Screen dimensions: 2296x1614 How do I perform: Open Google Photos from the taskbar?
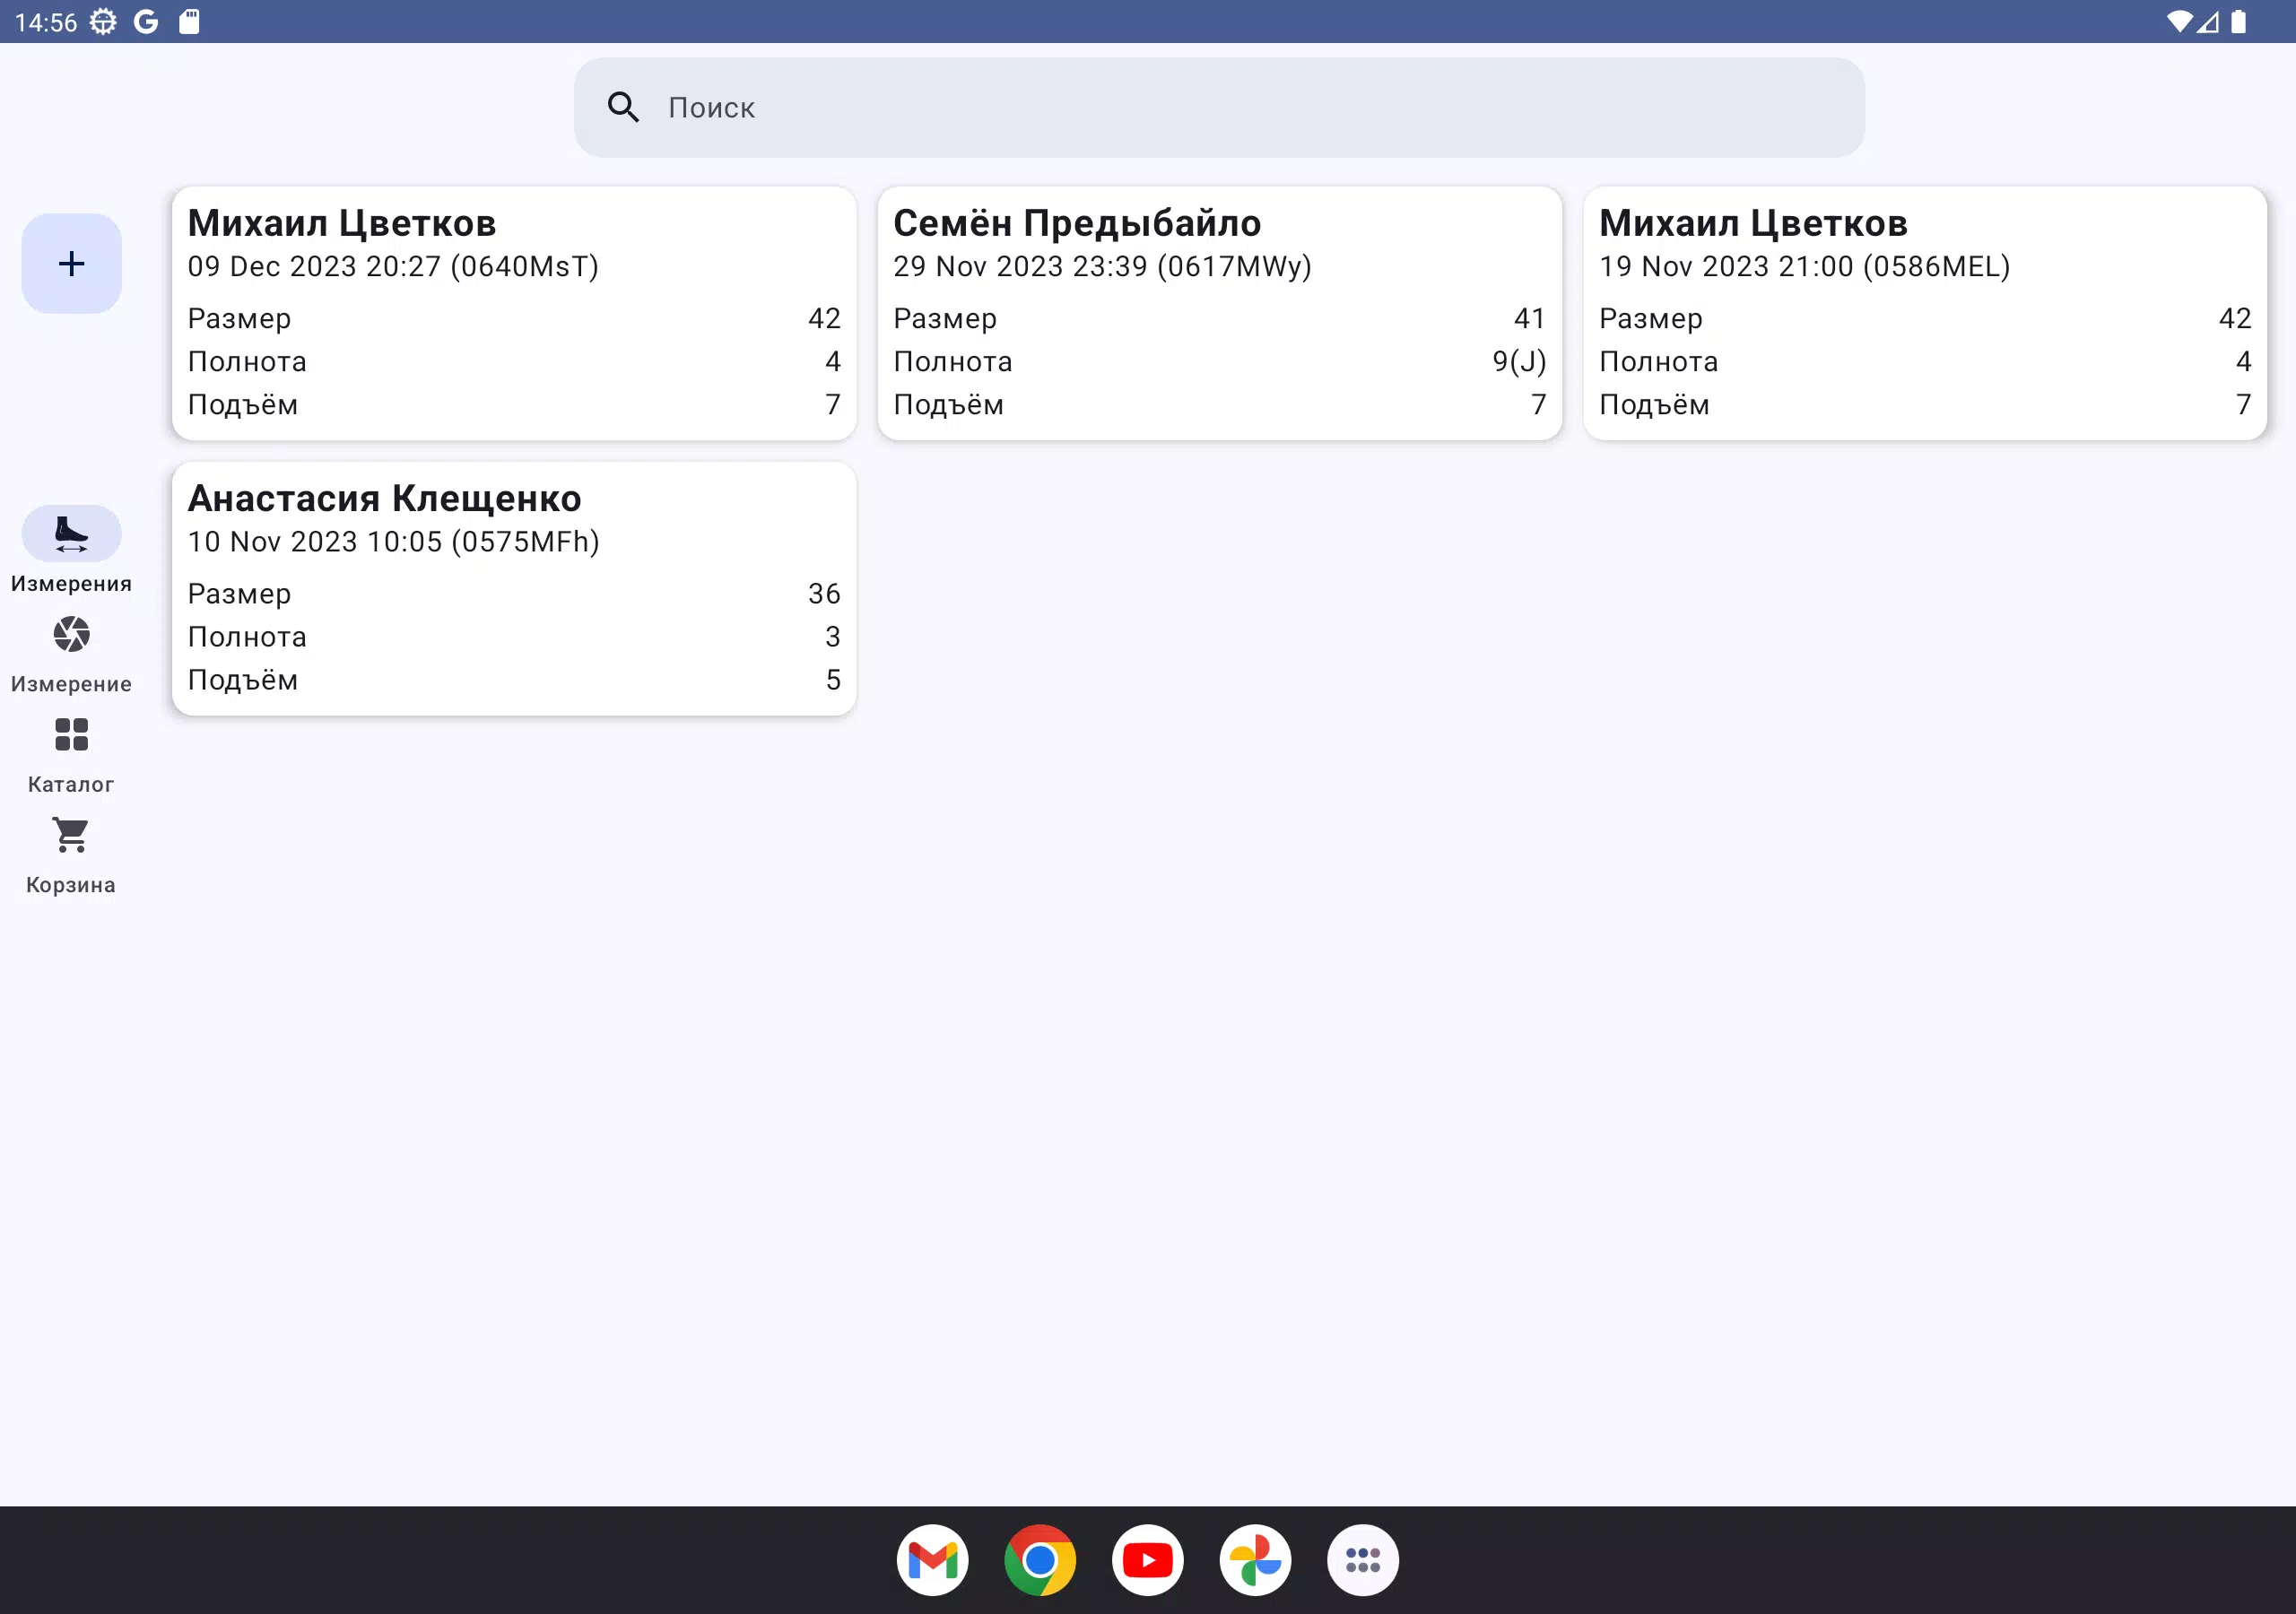1256,1560
